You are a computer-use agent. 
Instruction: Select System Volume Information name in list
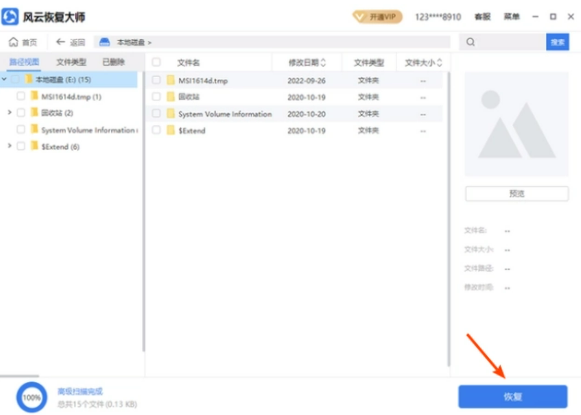225,114
